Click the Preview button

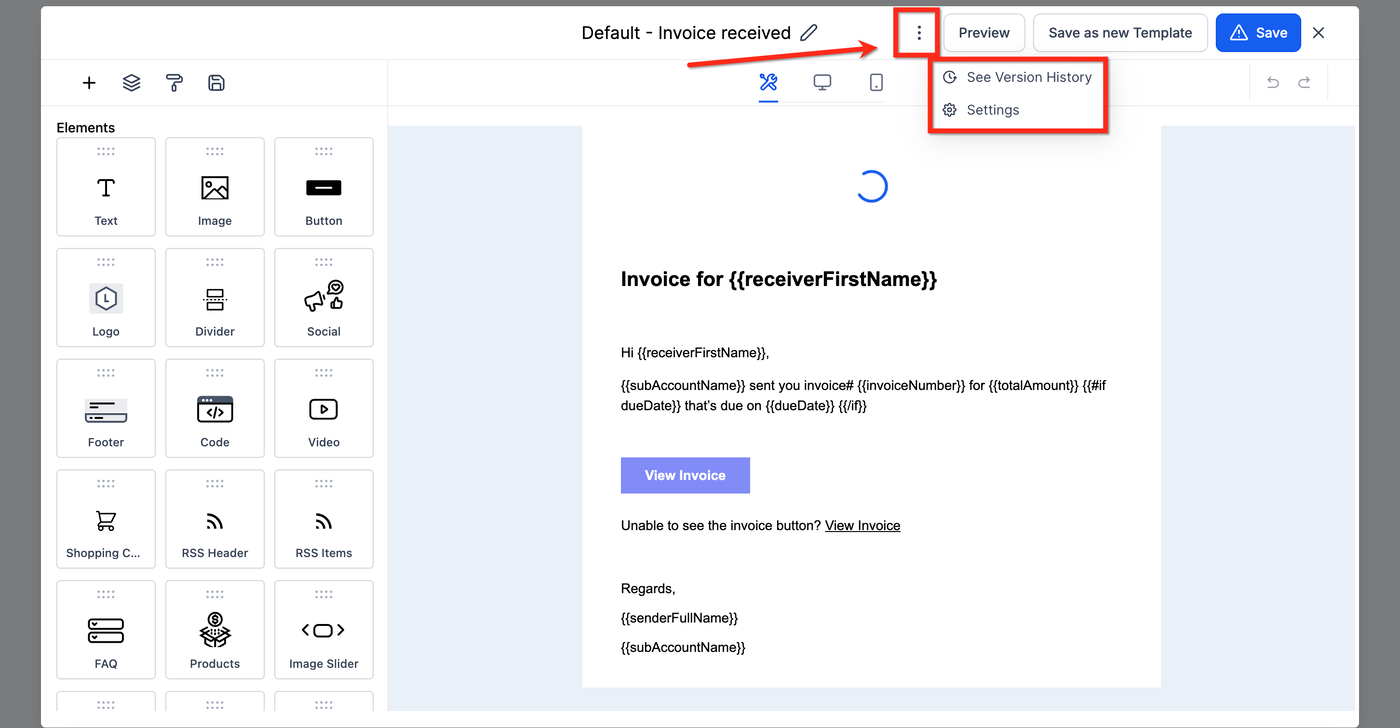tap(984, 33)
